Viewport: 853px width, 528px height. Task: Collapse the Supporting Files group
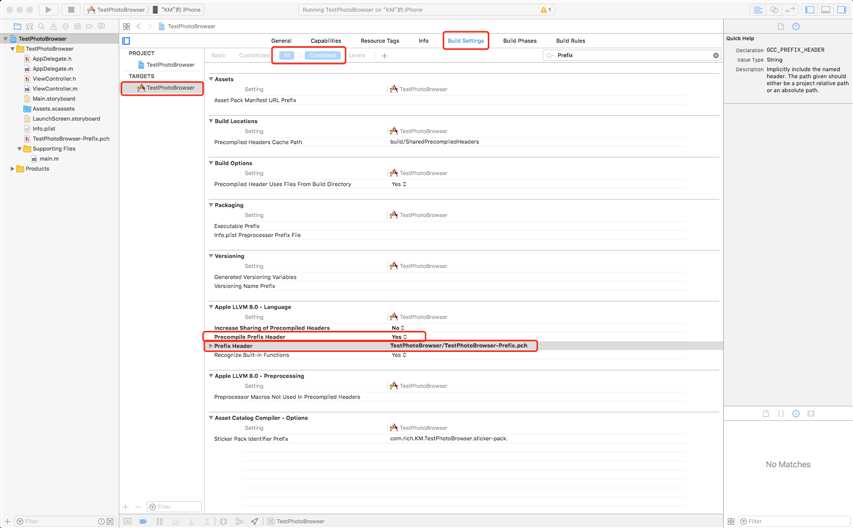click(20, 148)
